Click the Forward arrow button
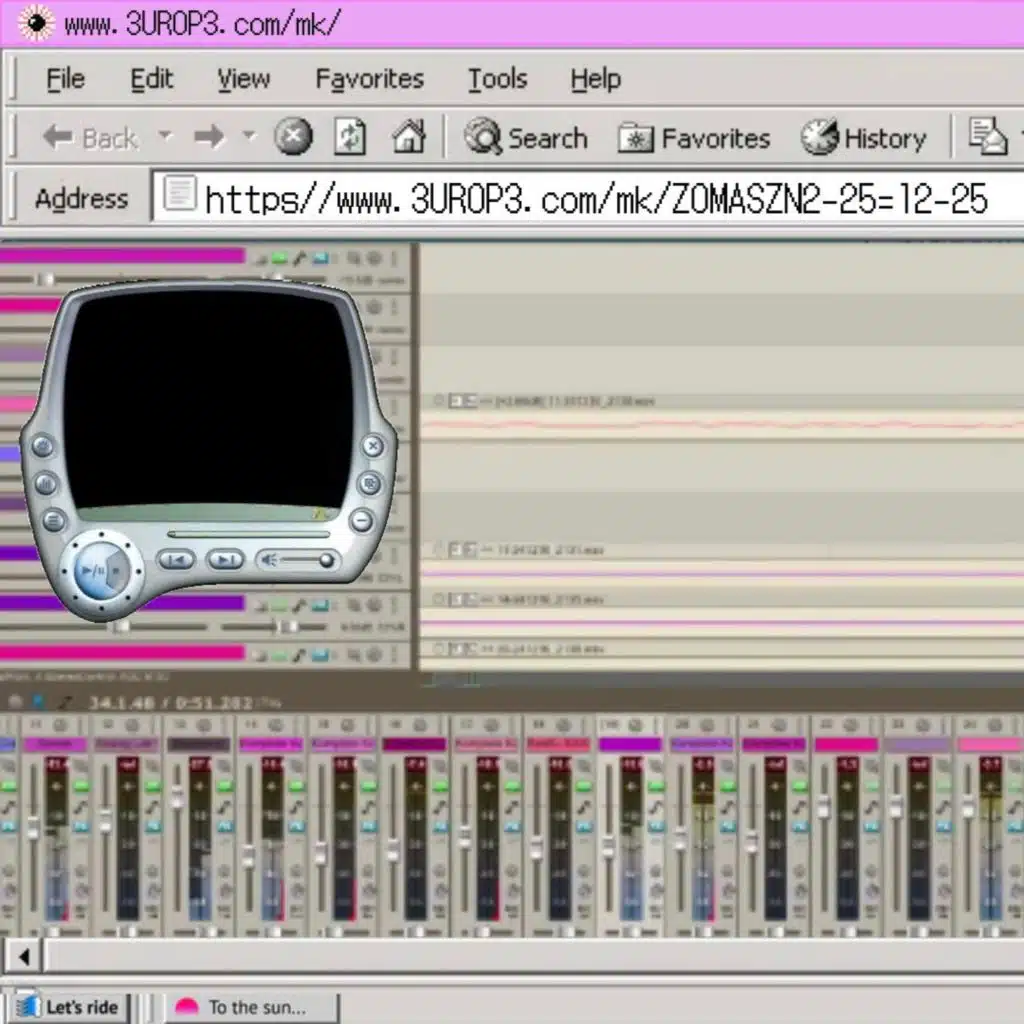The height and width of the screenshot is (1024, 1024). coord(209,137)
